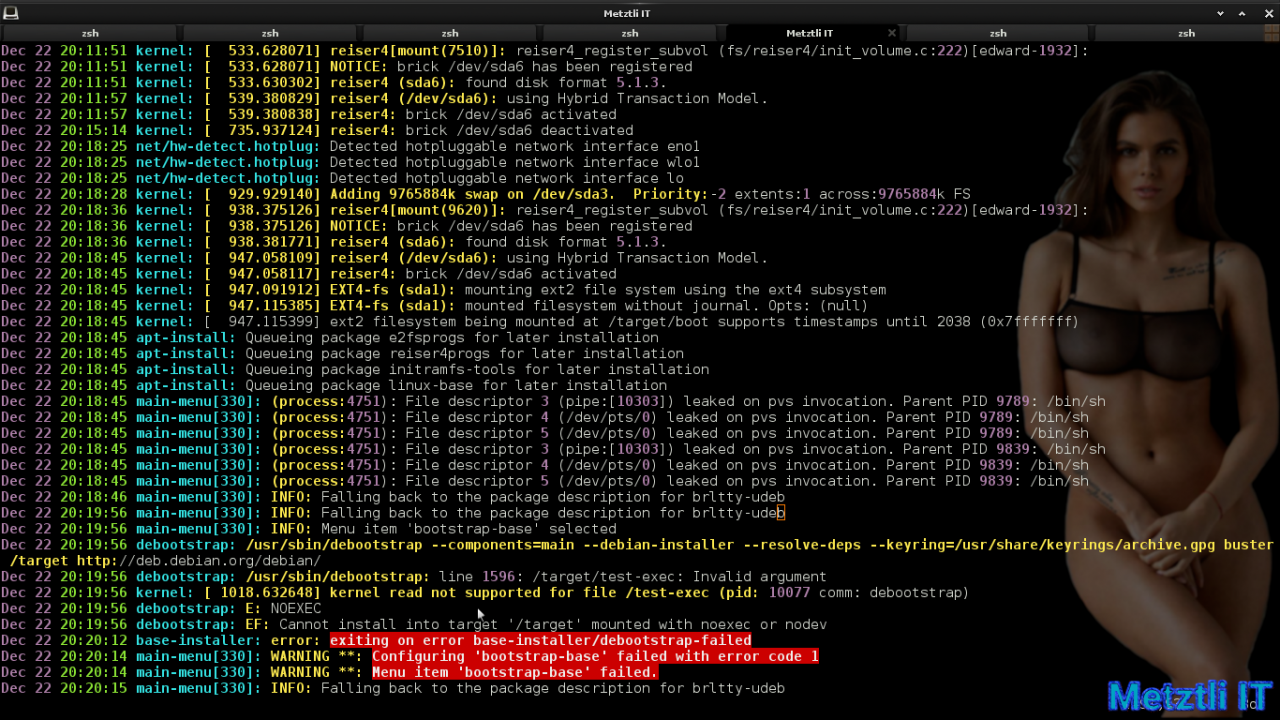1280x720 pixels.
Task: Select the Metztli IT tab
Action: pyautogui.click(x=810, y=33)
